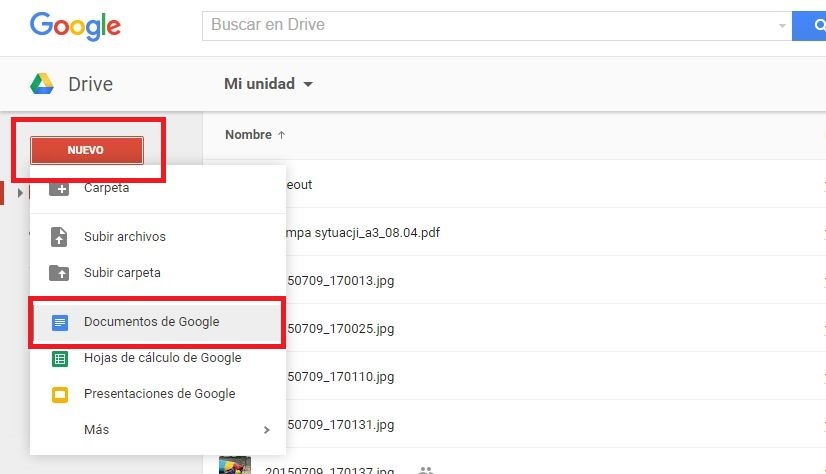The width and height of the screenshot is (826, 474).
Task: Choose Carpeta from the Nuevo menu
Action: tap(158, 189)
